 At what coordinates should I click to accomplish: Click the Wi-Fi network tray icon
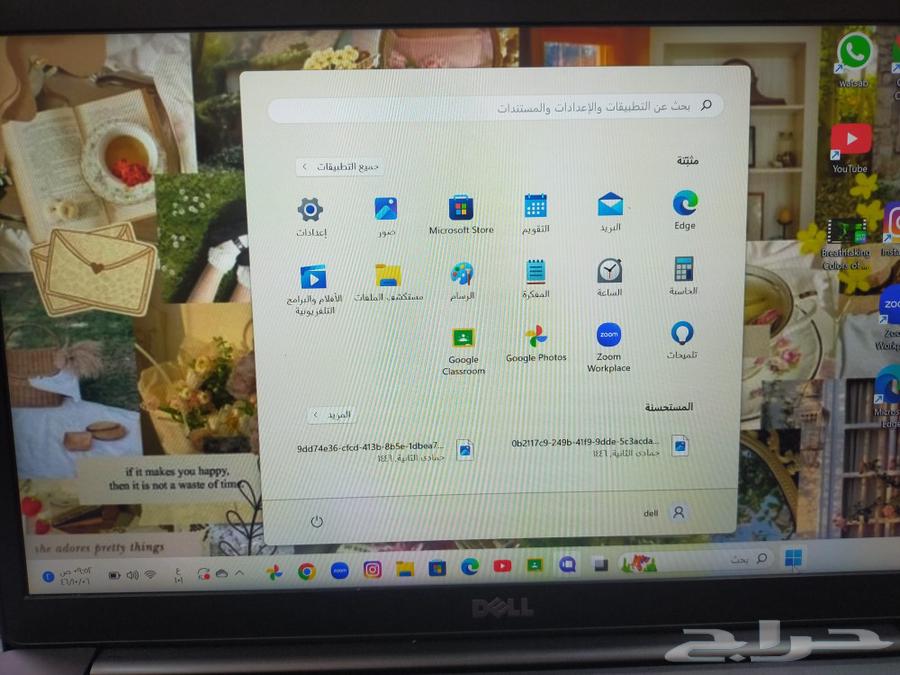(x=150, y=575)
